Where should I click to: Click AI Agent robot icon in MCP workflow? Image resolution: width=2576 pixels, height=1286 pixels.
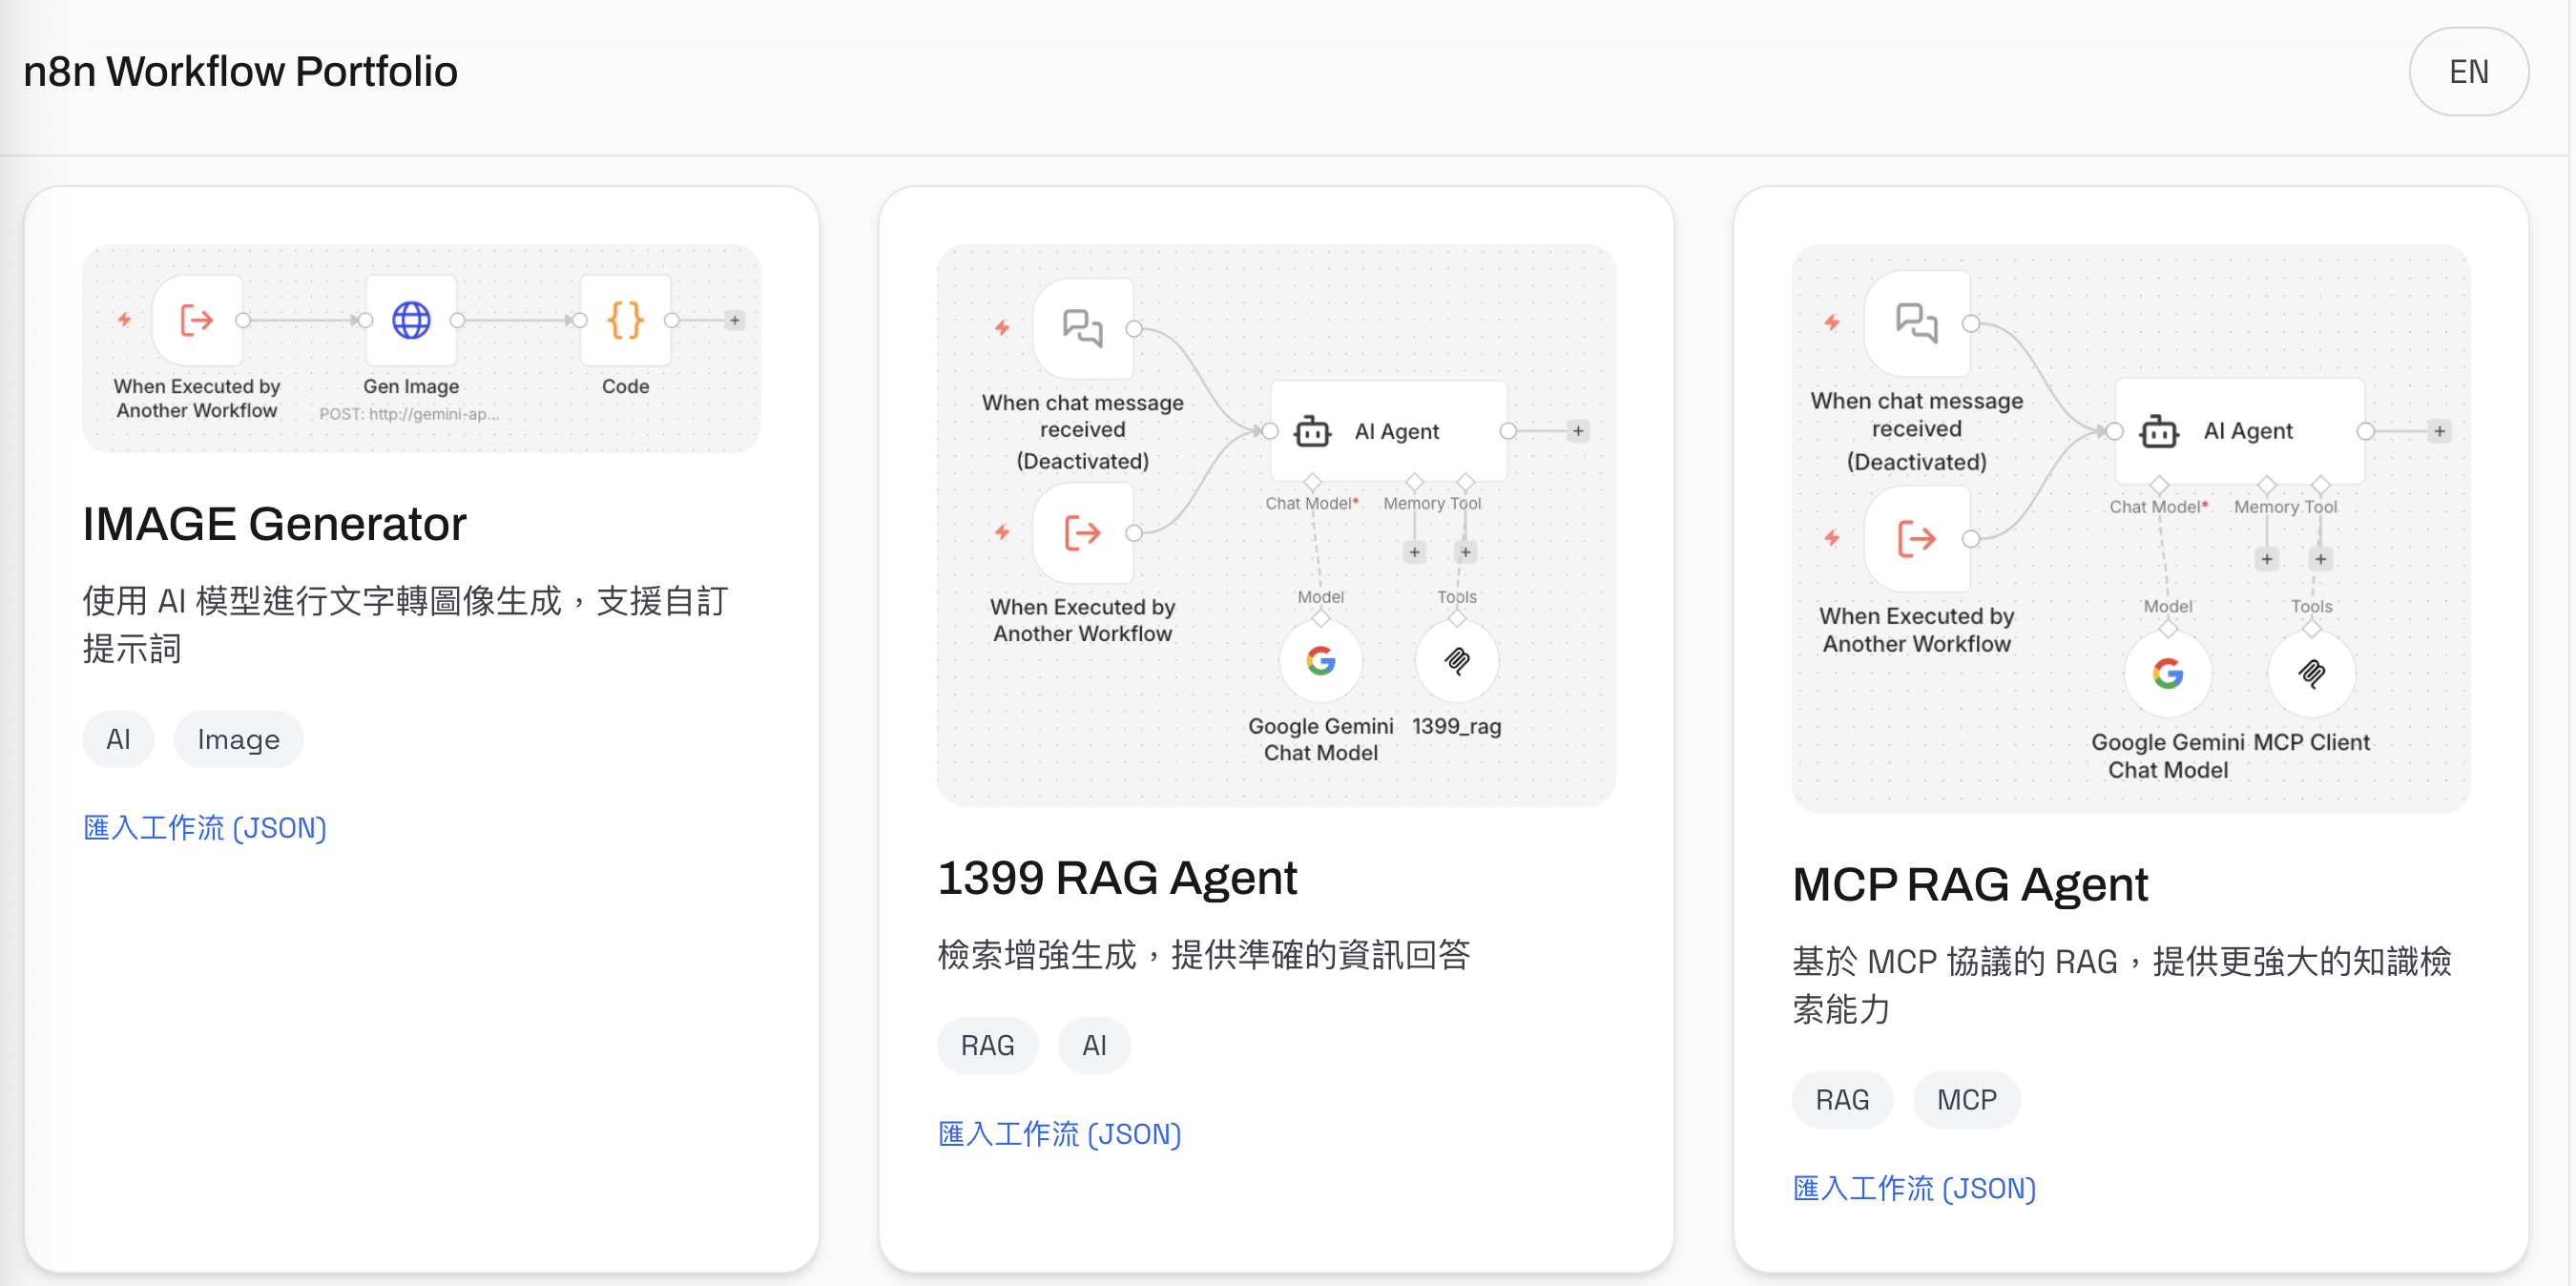pos(2158,431)
